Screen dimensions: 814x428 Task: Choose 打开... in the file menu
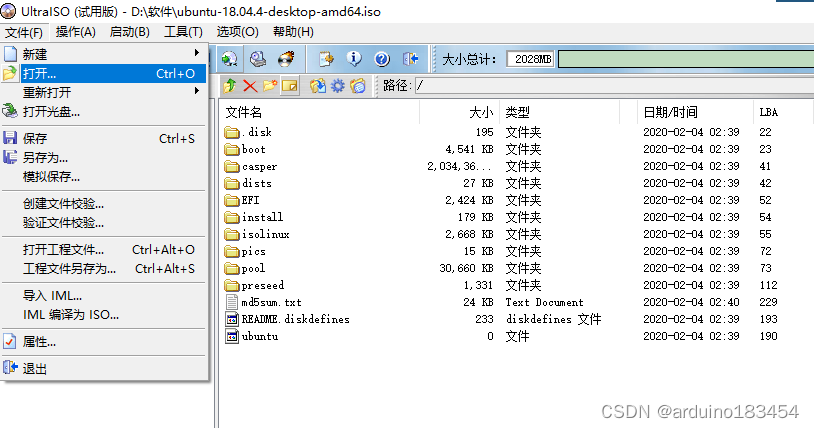click(104, 73)
